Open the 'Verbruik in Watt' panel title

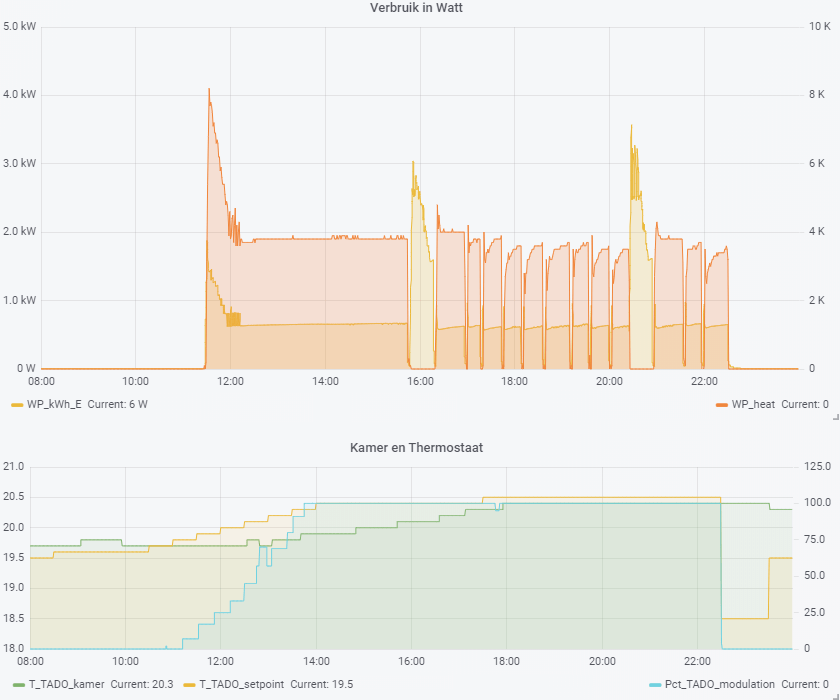pos(416,7)
